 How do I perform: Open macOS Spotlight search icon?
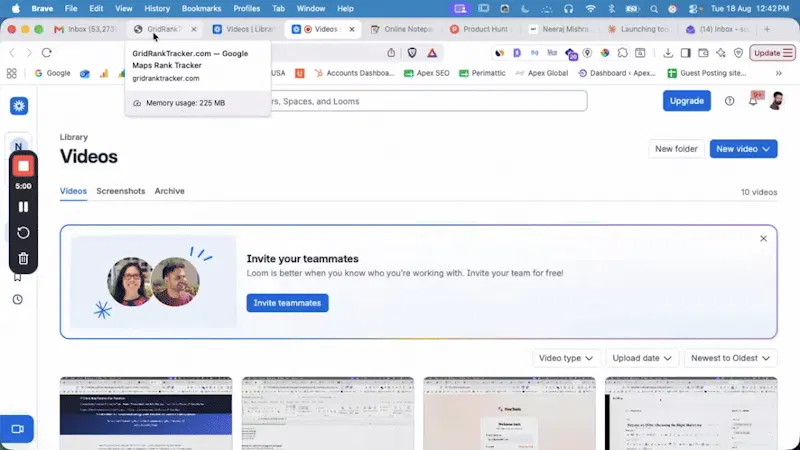pyautogui.click(x=654, y=9)
